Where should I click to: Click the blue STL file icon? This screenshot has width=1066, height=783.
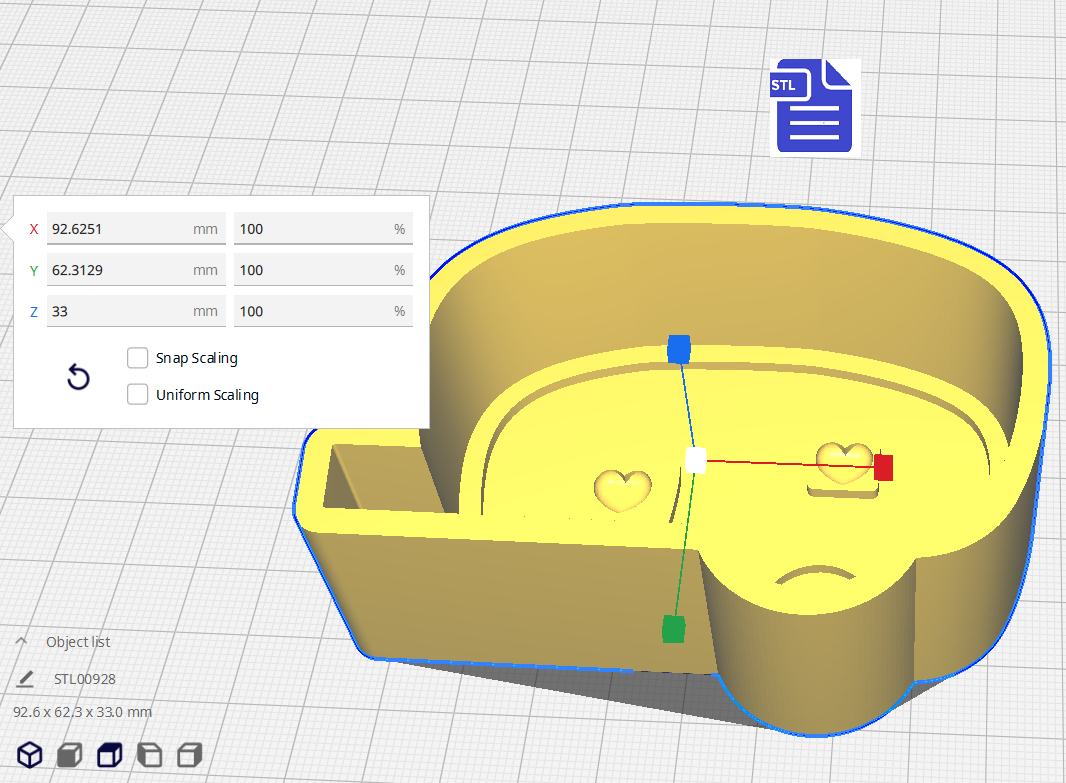point(814,106)
